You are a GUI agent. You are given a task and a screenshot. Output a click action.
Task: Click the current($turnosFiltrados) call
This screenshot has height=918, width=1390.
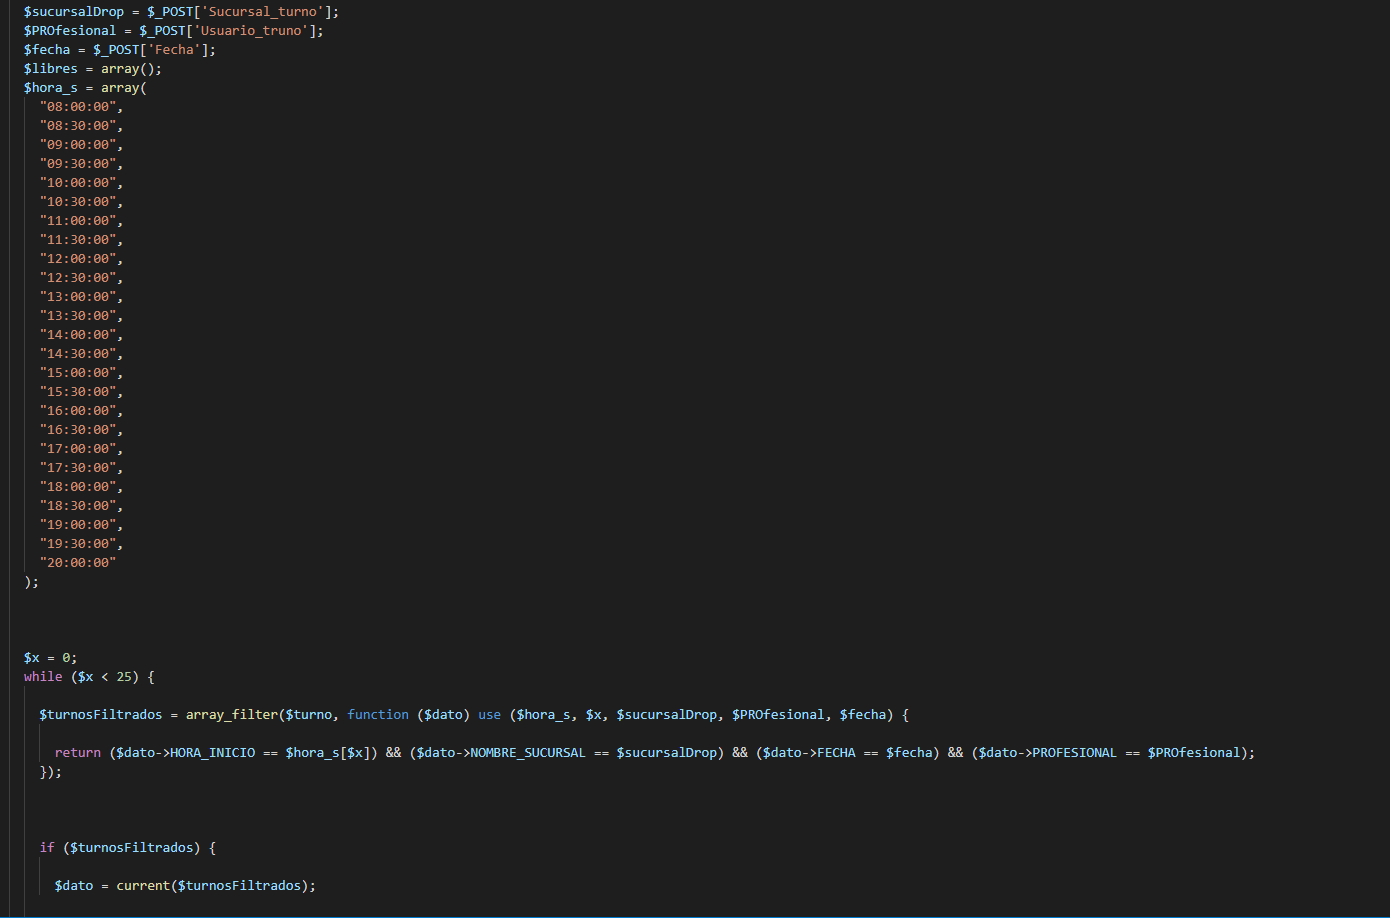[213, 886]
